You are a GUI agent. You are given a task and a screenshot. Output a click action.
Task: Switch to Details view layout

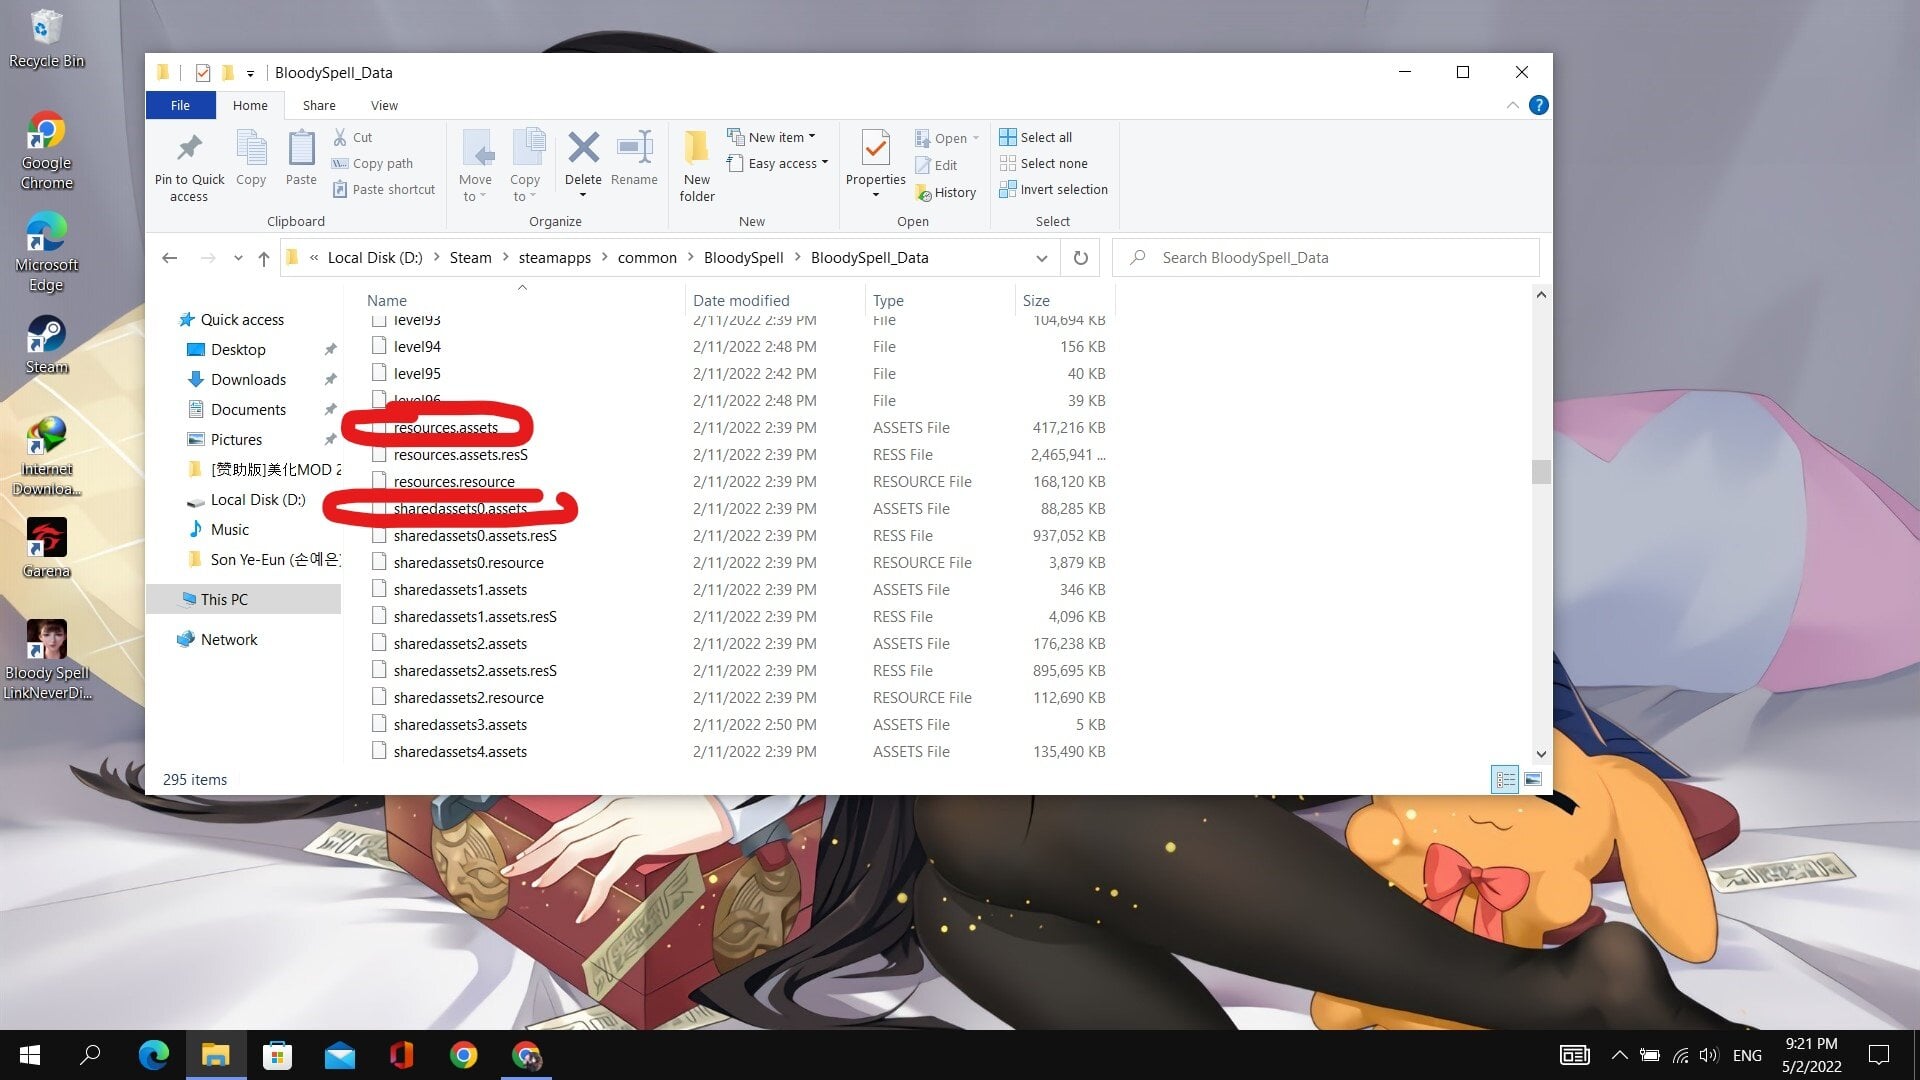(1505, 779)
